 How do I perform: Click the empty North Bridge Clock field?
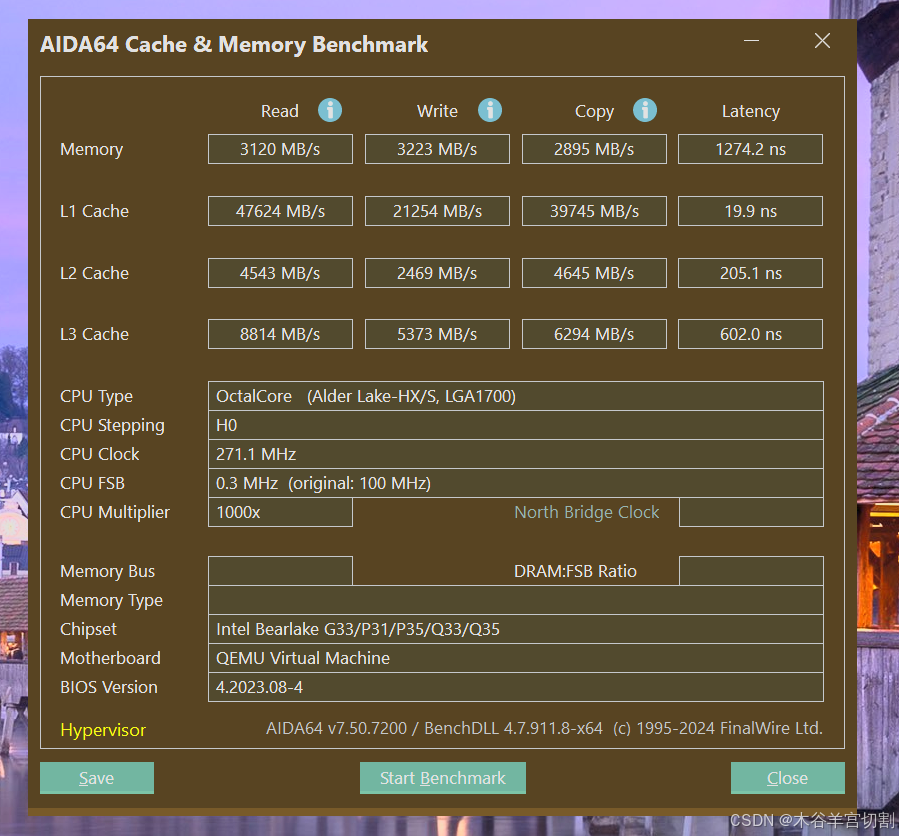(752, 512)
